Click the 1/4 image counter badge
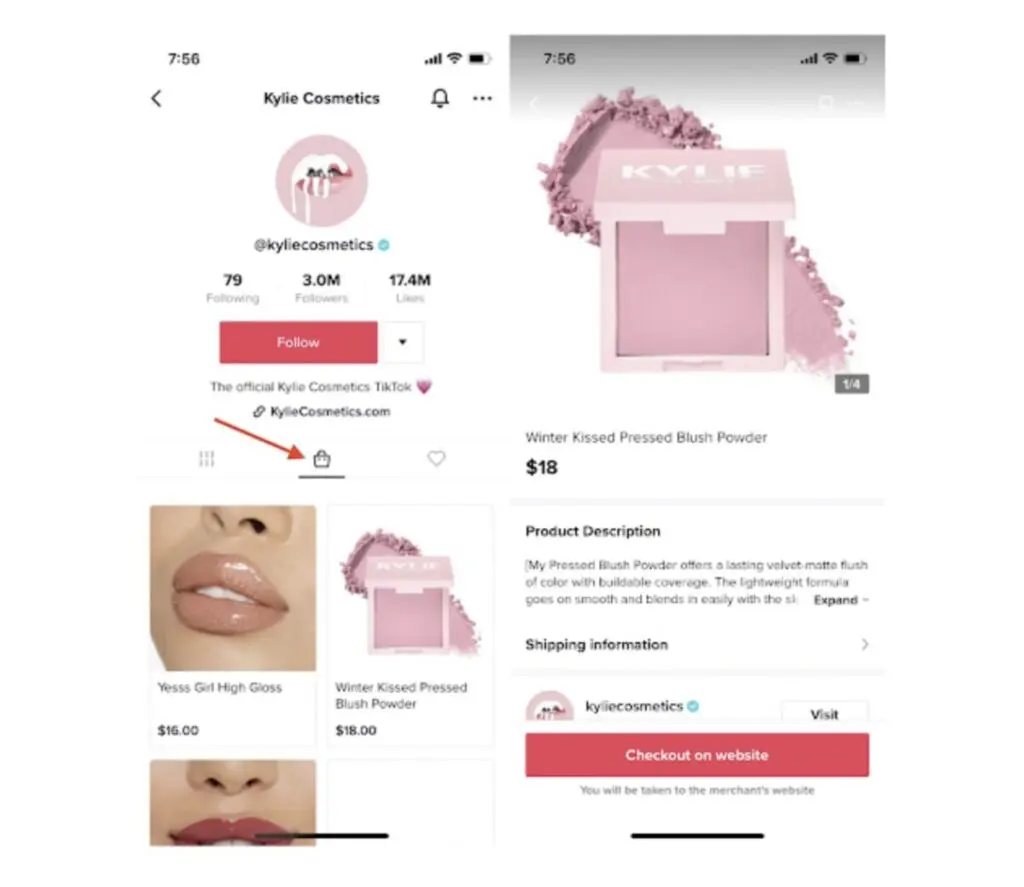The height and width of the screenshot is (887, 1024). (852, 384)
